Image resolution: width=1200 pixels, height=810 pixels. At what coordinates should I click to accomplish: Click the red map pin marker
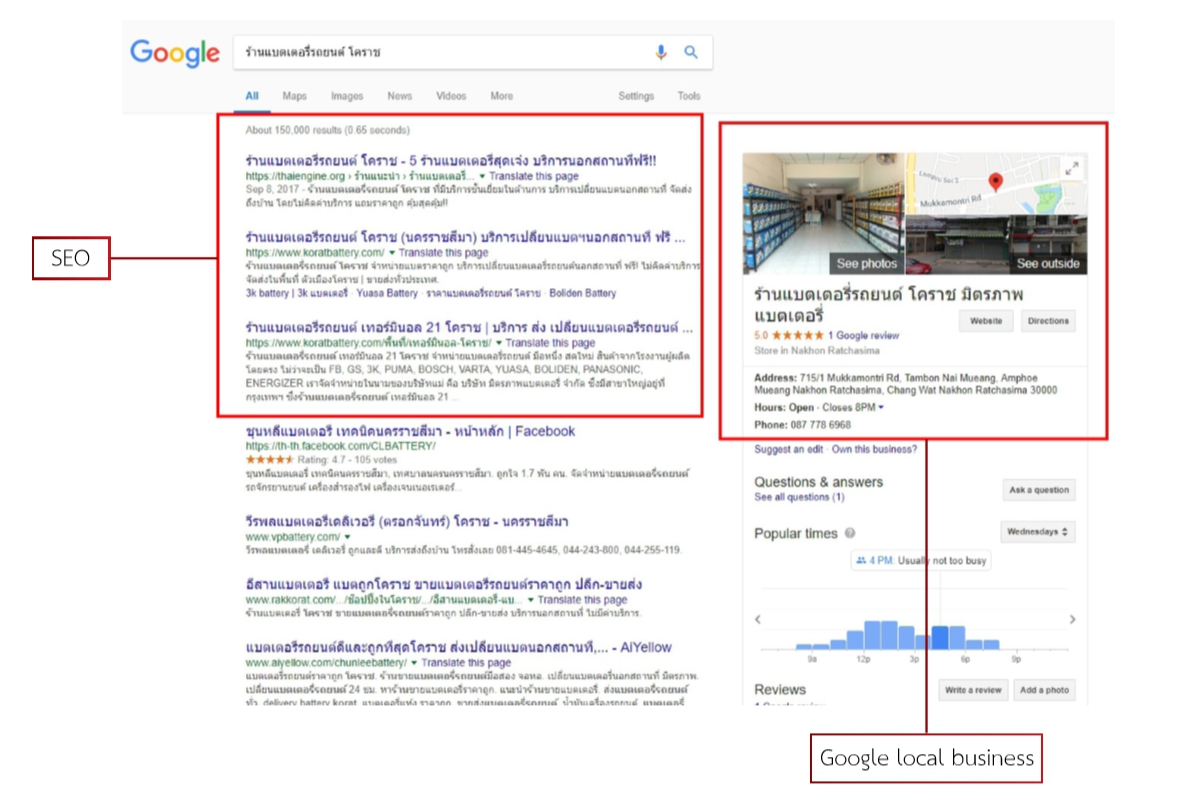pyautogui.click(x=995, y=182)
